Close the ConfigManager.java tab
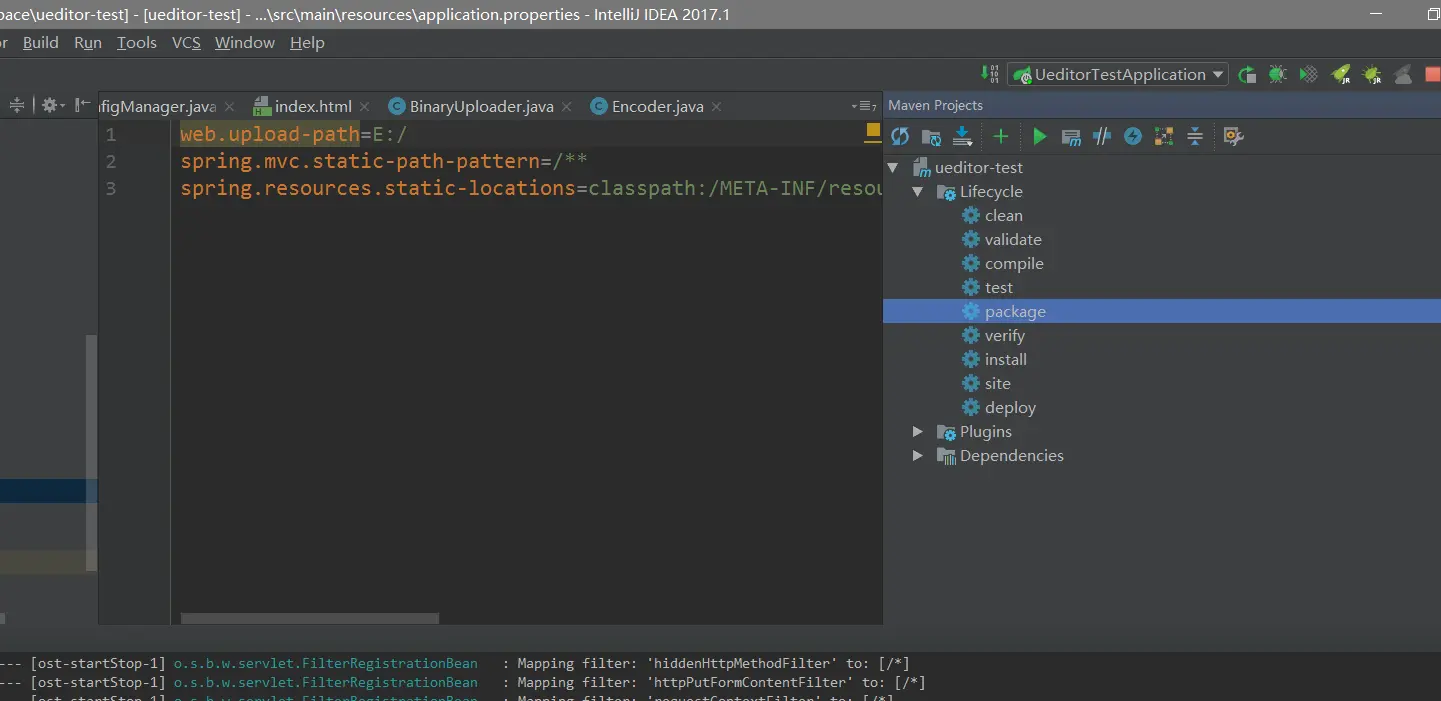Image resolution: width=1441 pixels, height=701 pixels. [230, 107]
